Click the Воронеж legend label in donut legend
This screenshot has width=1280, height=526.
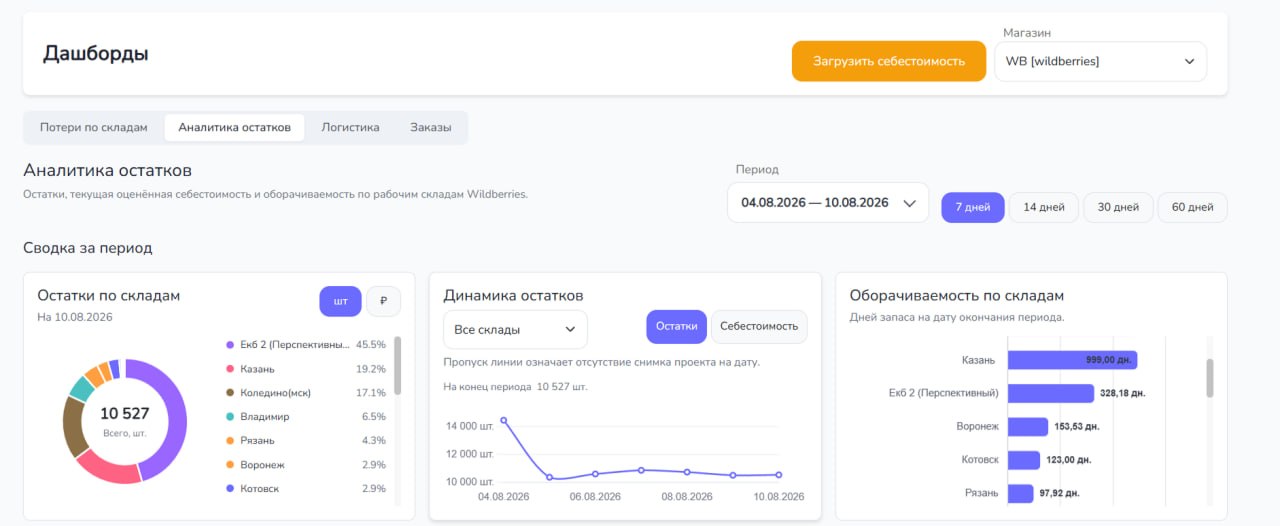coord(262,464)
